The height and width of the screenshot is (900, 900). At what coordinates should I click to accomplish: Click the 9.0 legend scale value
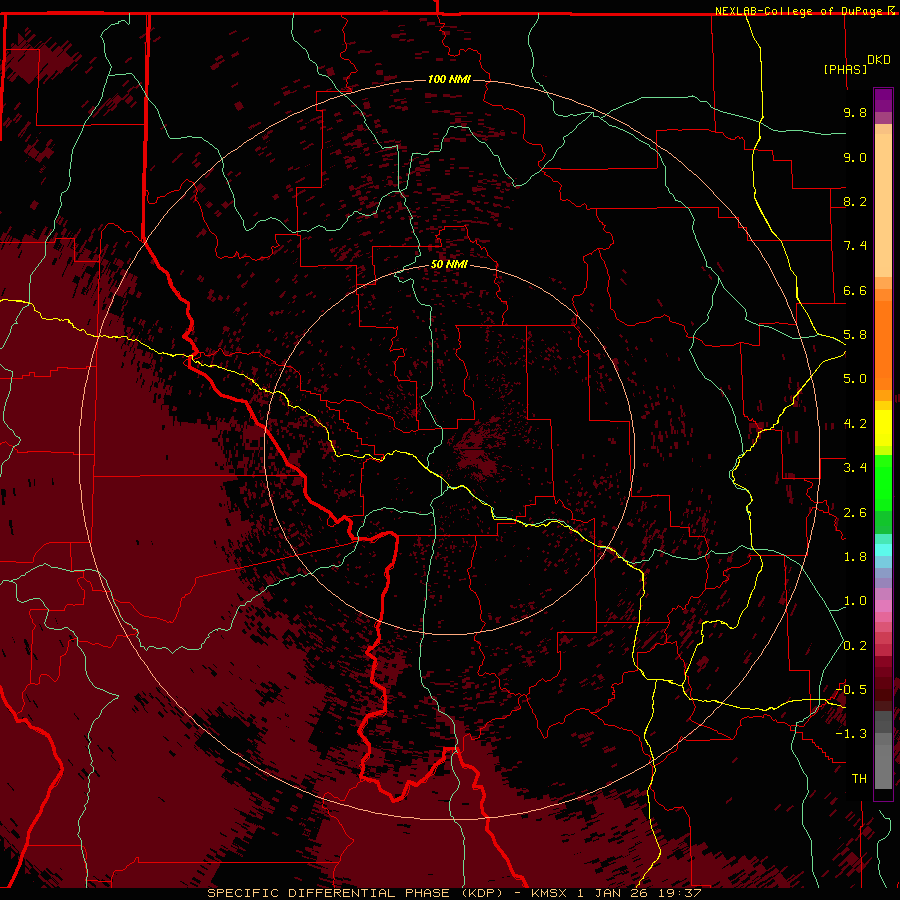tap(855, 157)
